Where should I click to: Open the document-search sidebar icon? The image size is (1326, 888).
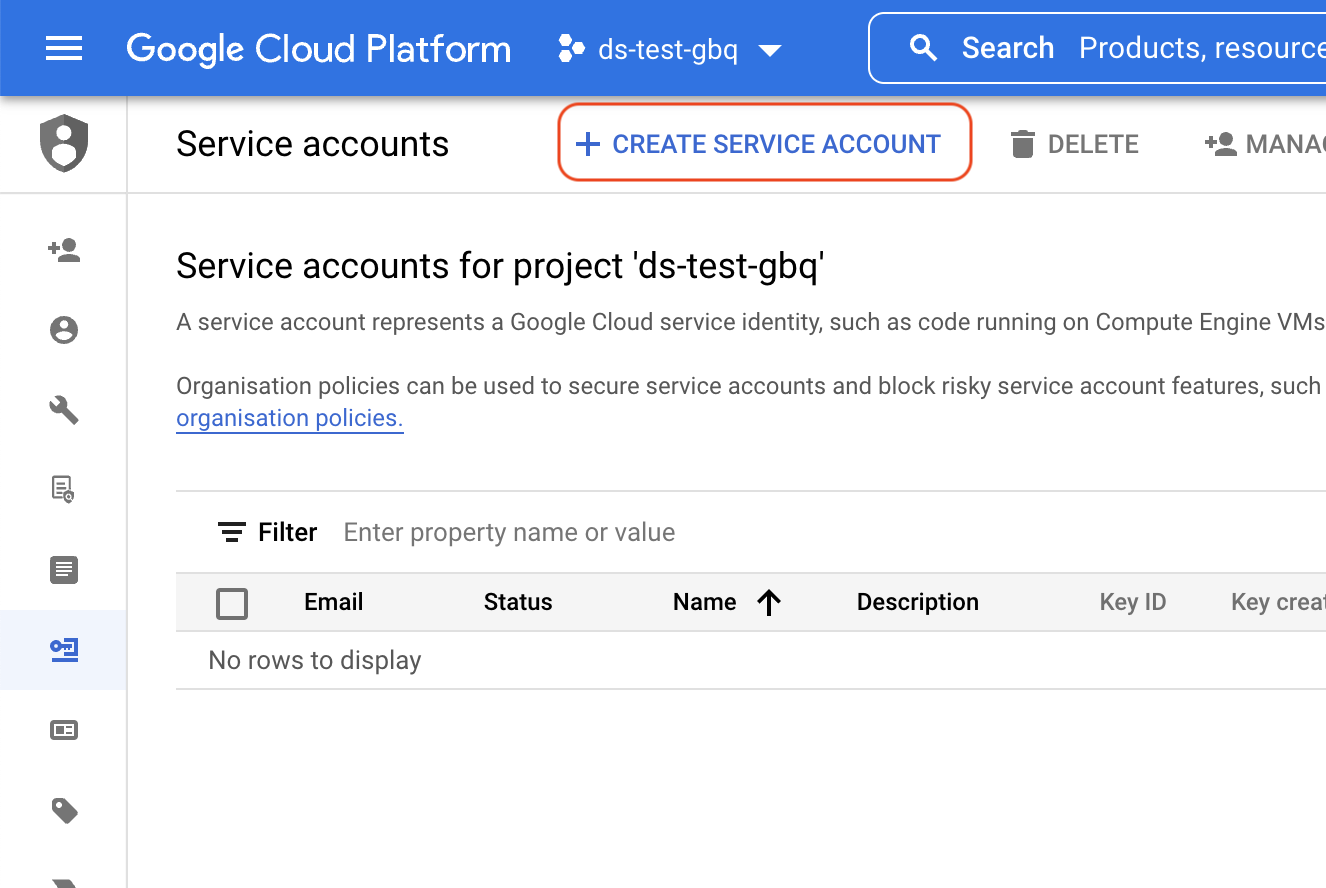[x=64, y=489]
